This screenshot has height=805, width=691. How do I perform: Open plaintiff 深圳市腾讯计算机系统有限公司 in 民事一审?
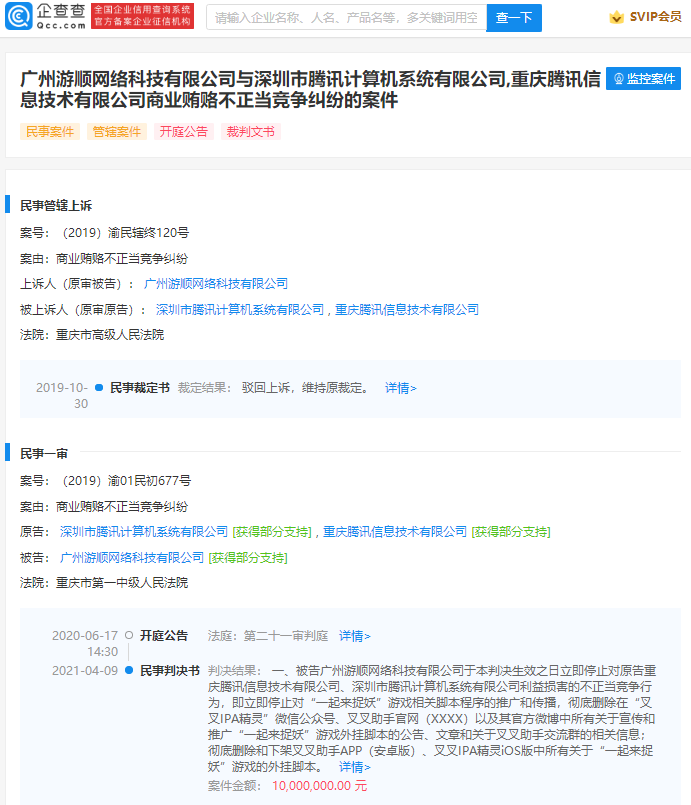click(x=144, y=531)
